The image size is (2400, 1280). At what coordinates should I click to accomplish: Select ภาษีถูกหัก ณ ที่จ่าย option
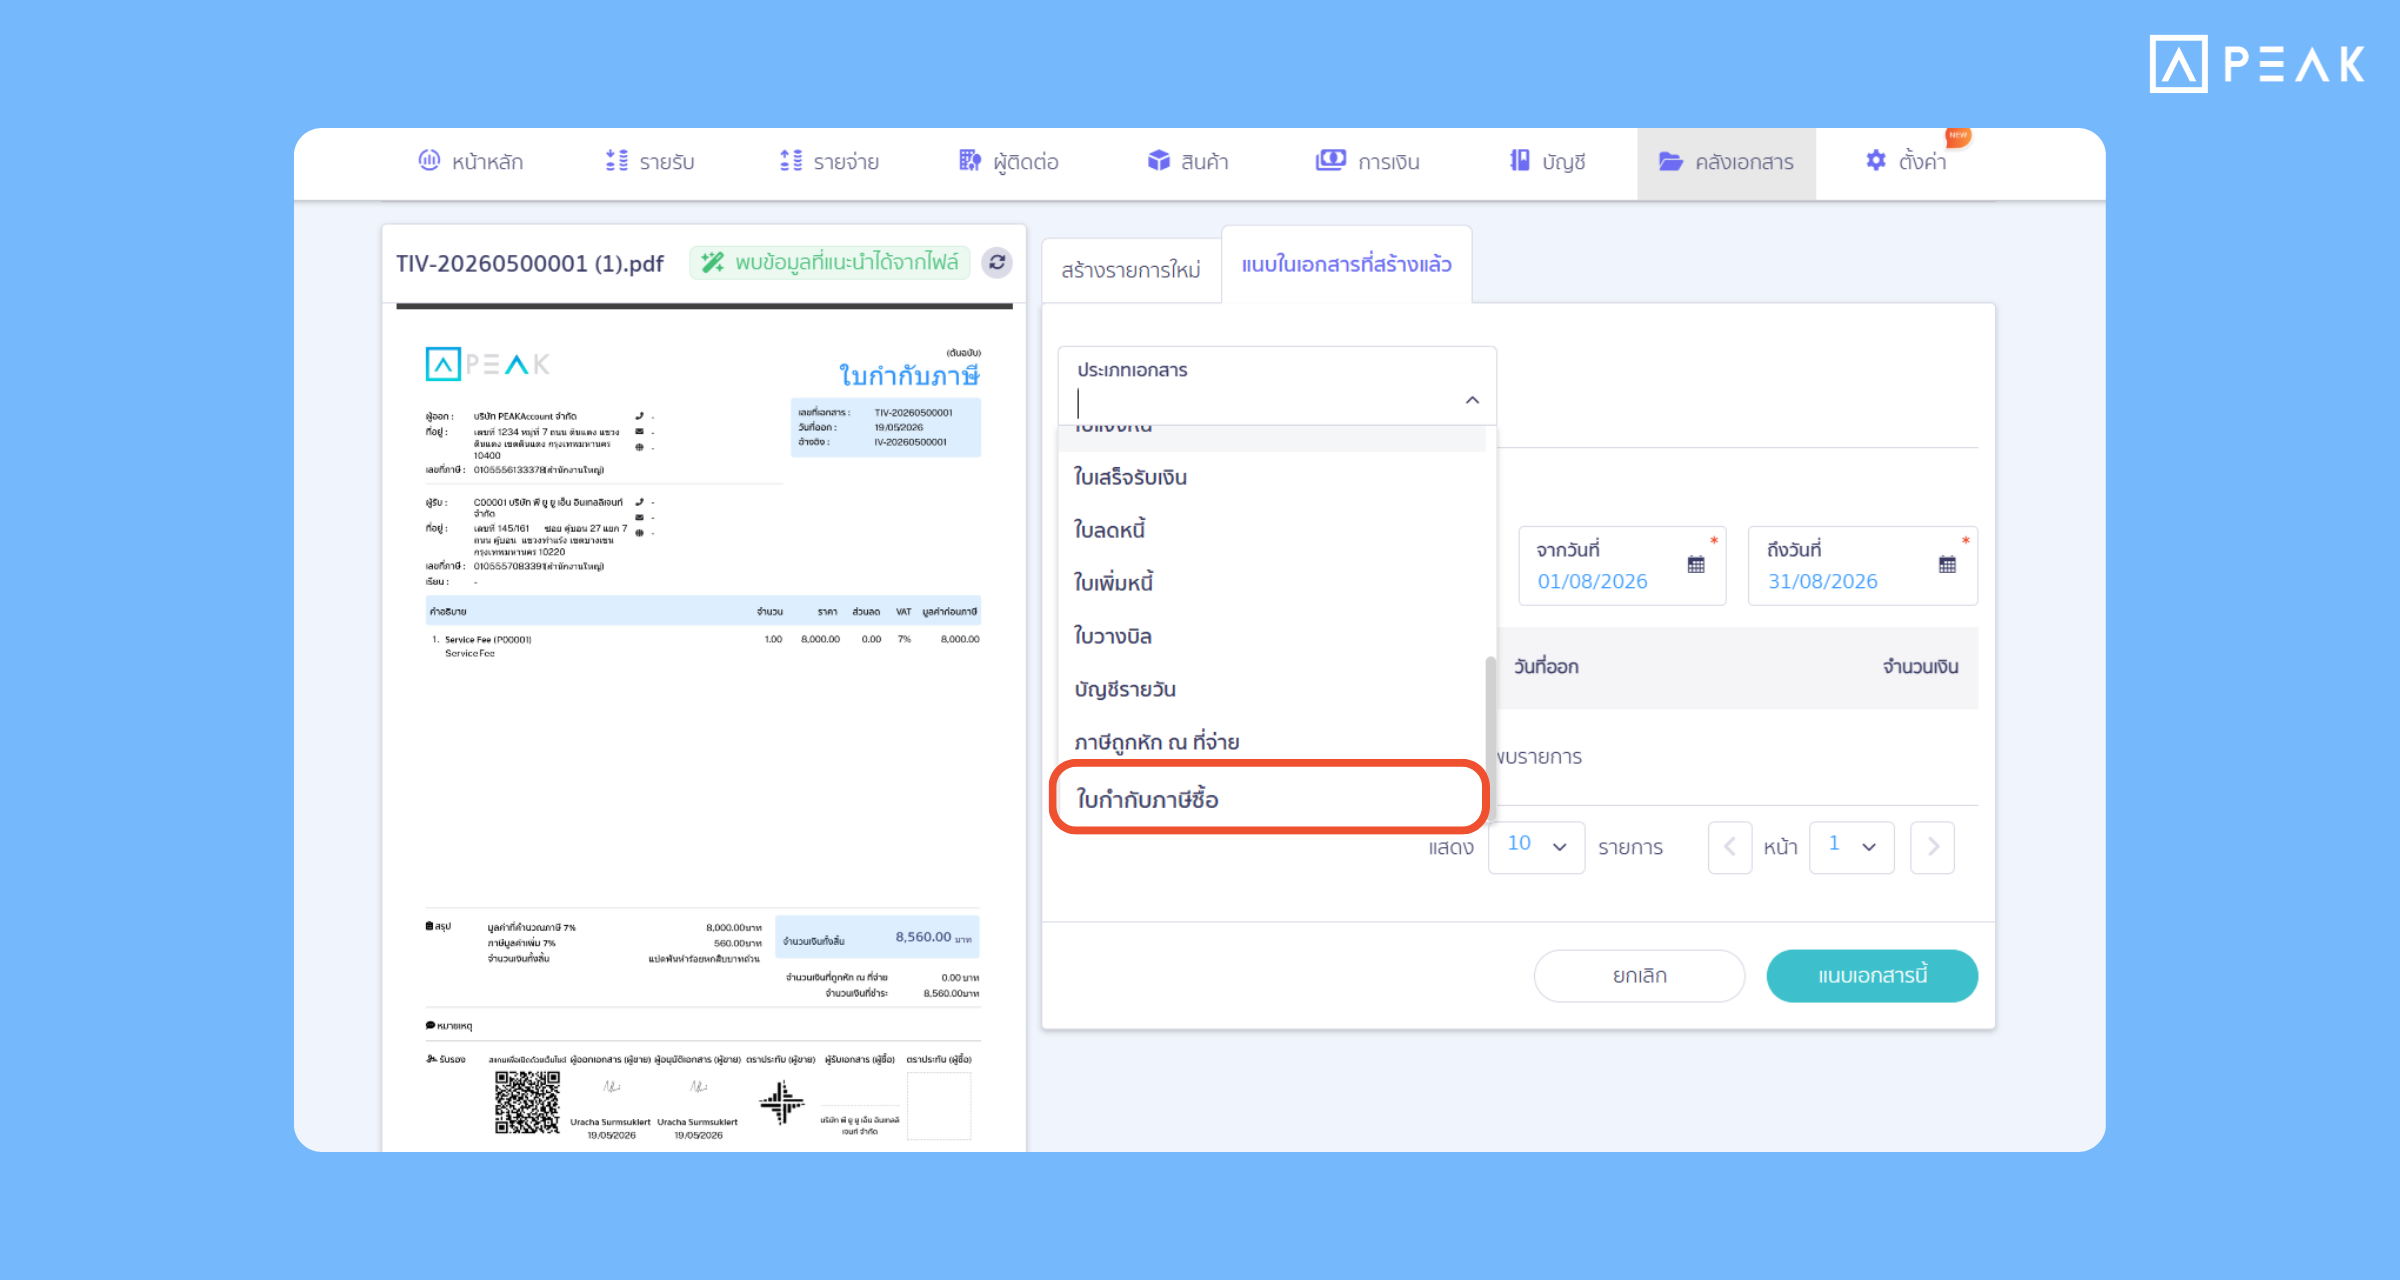[1272, 742]
